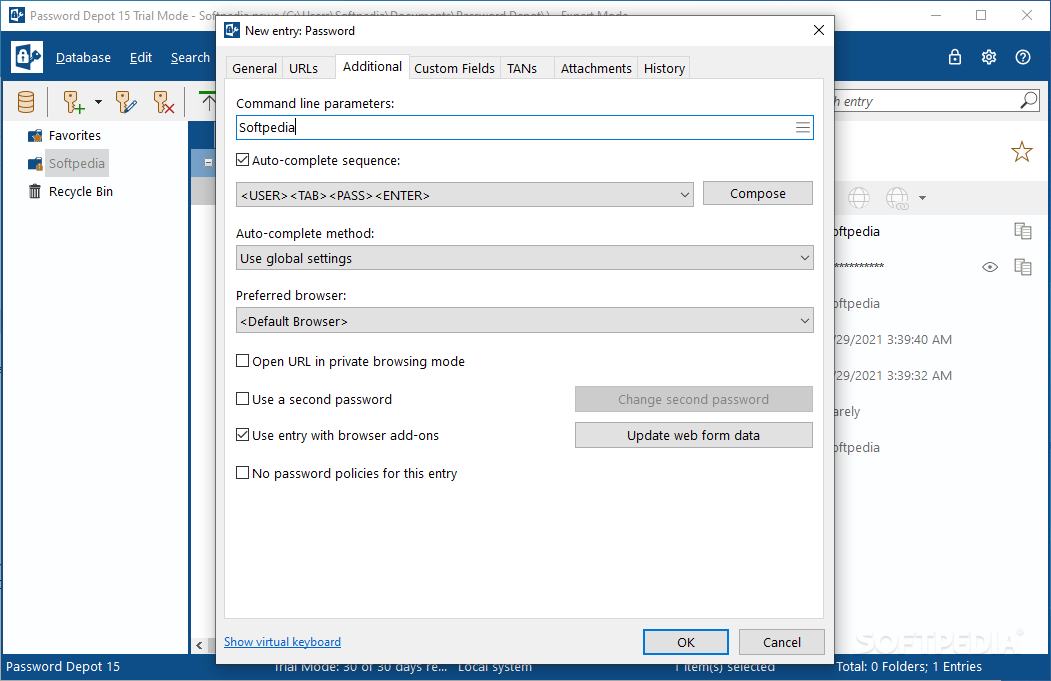
Task: Reveal password with eye icon
Action: [x=990, y=267]
